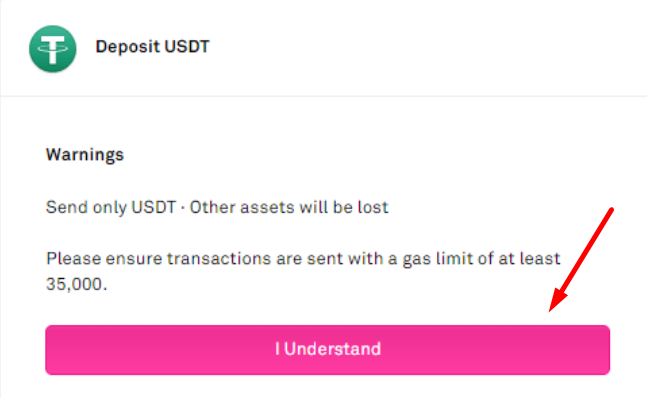Click the white T symbol in logo

pyautogui.click(x=52, y=49)
